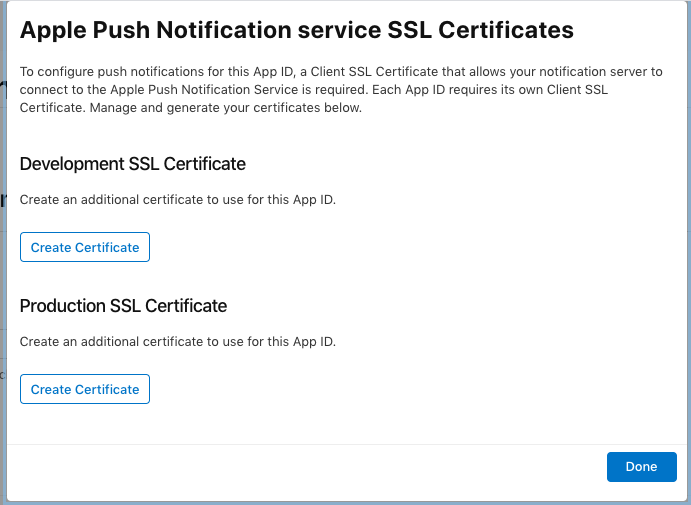
Task: Select the Production SSL Certificate heading
Action: coord(123,306)
